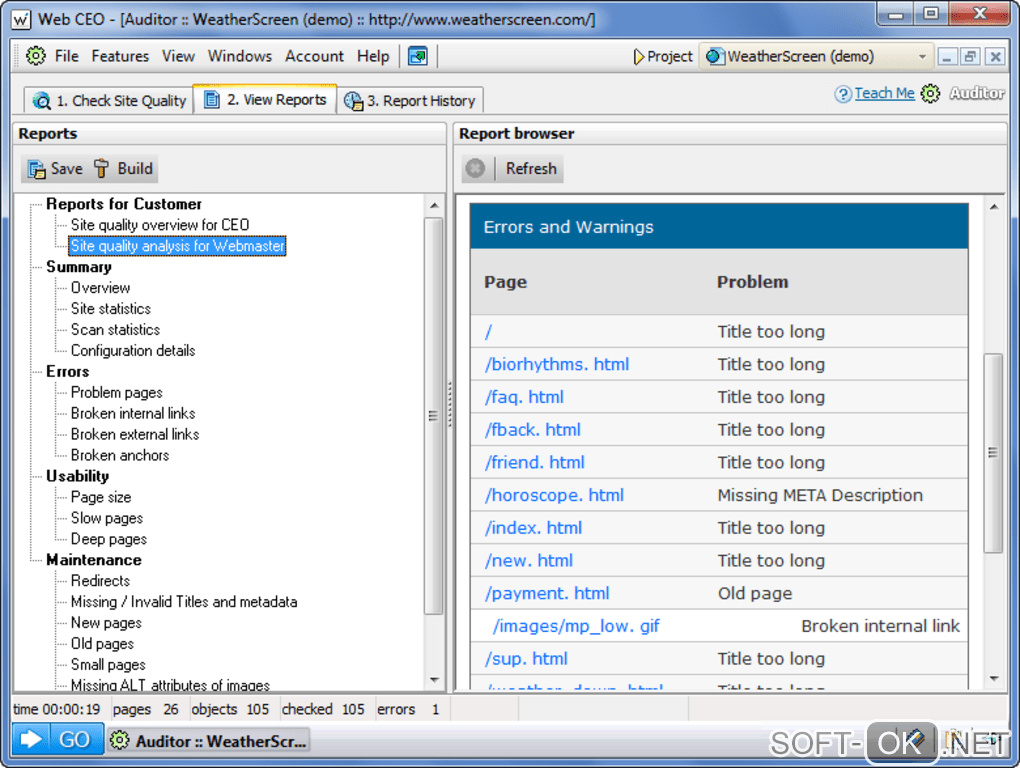Open the Features menu
The image size is (1020, 768).
(120, 57)
